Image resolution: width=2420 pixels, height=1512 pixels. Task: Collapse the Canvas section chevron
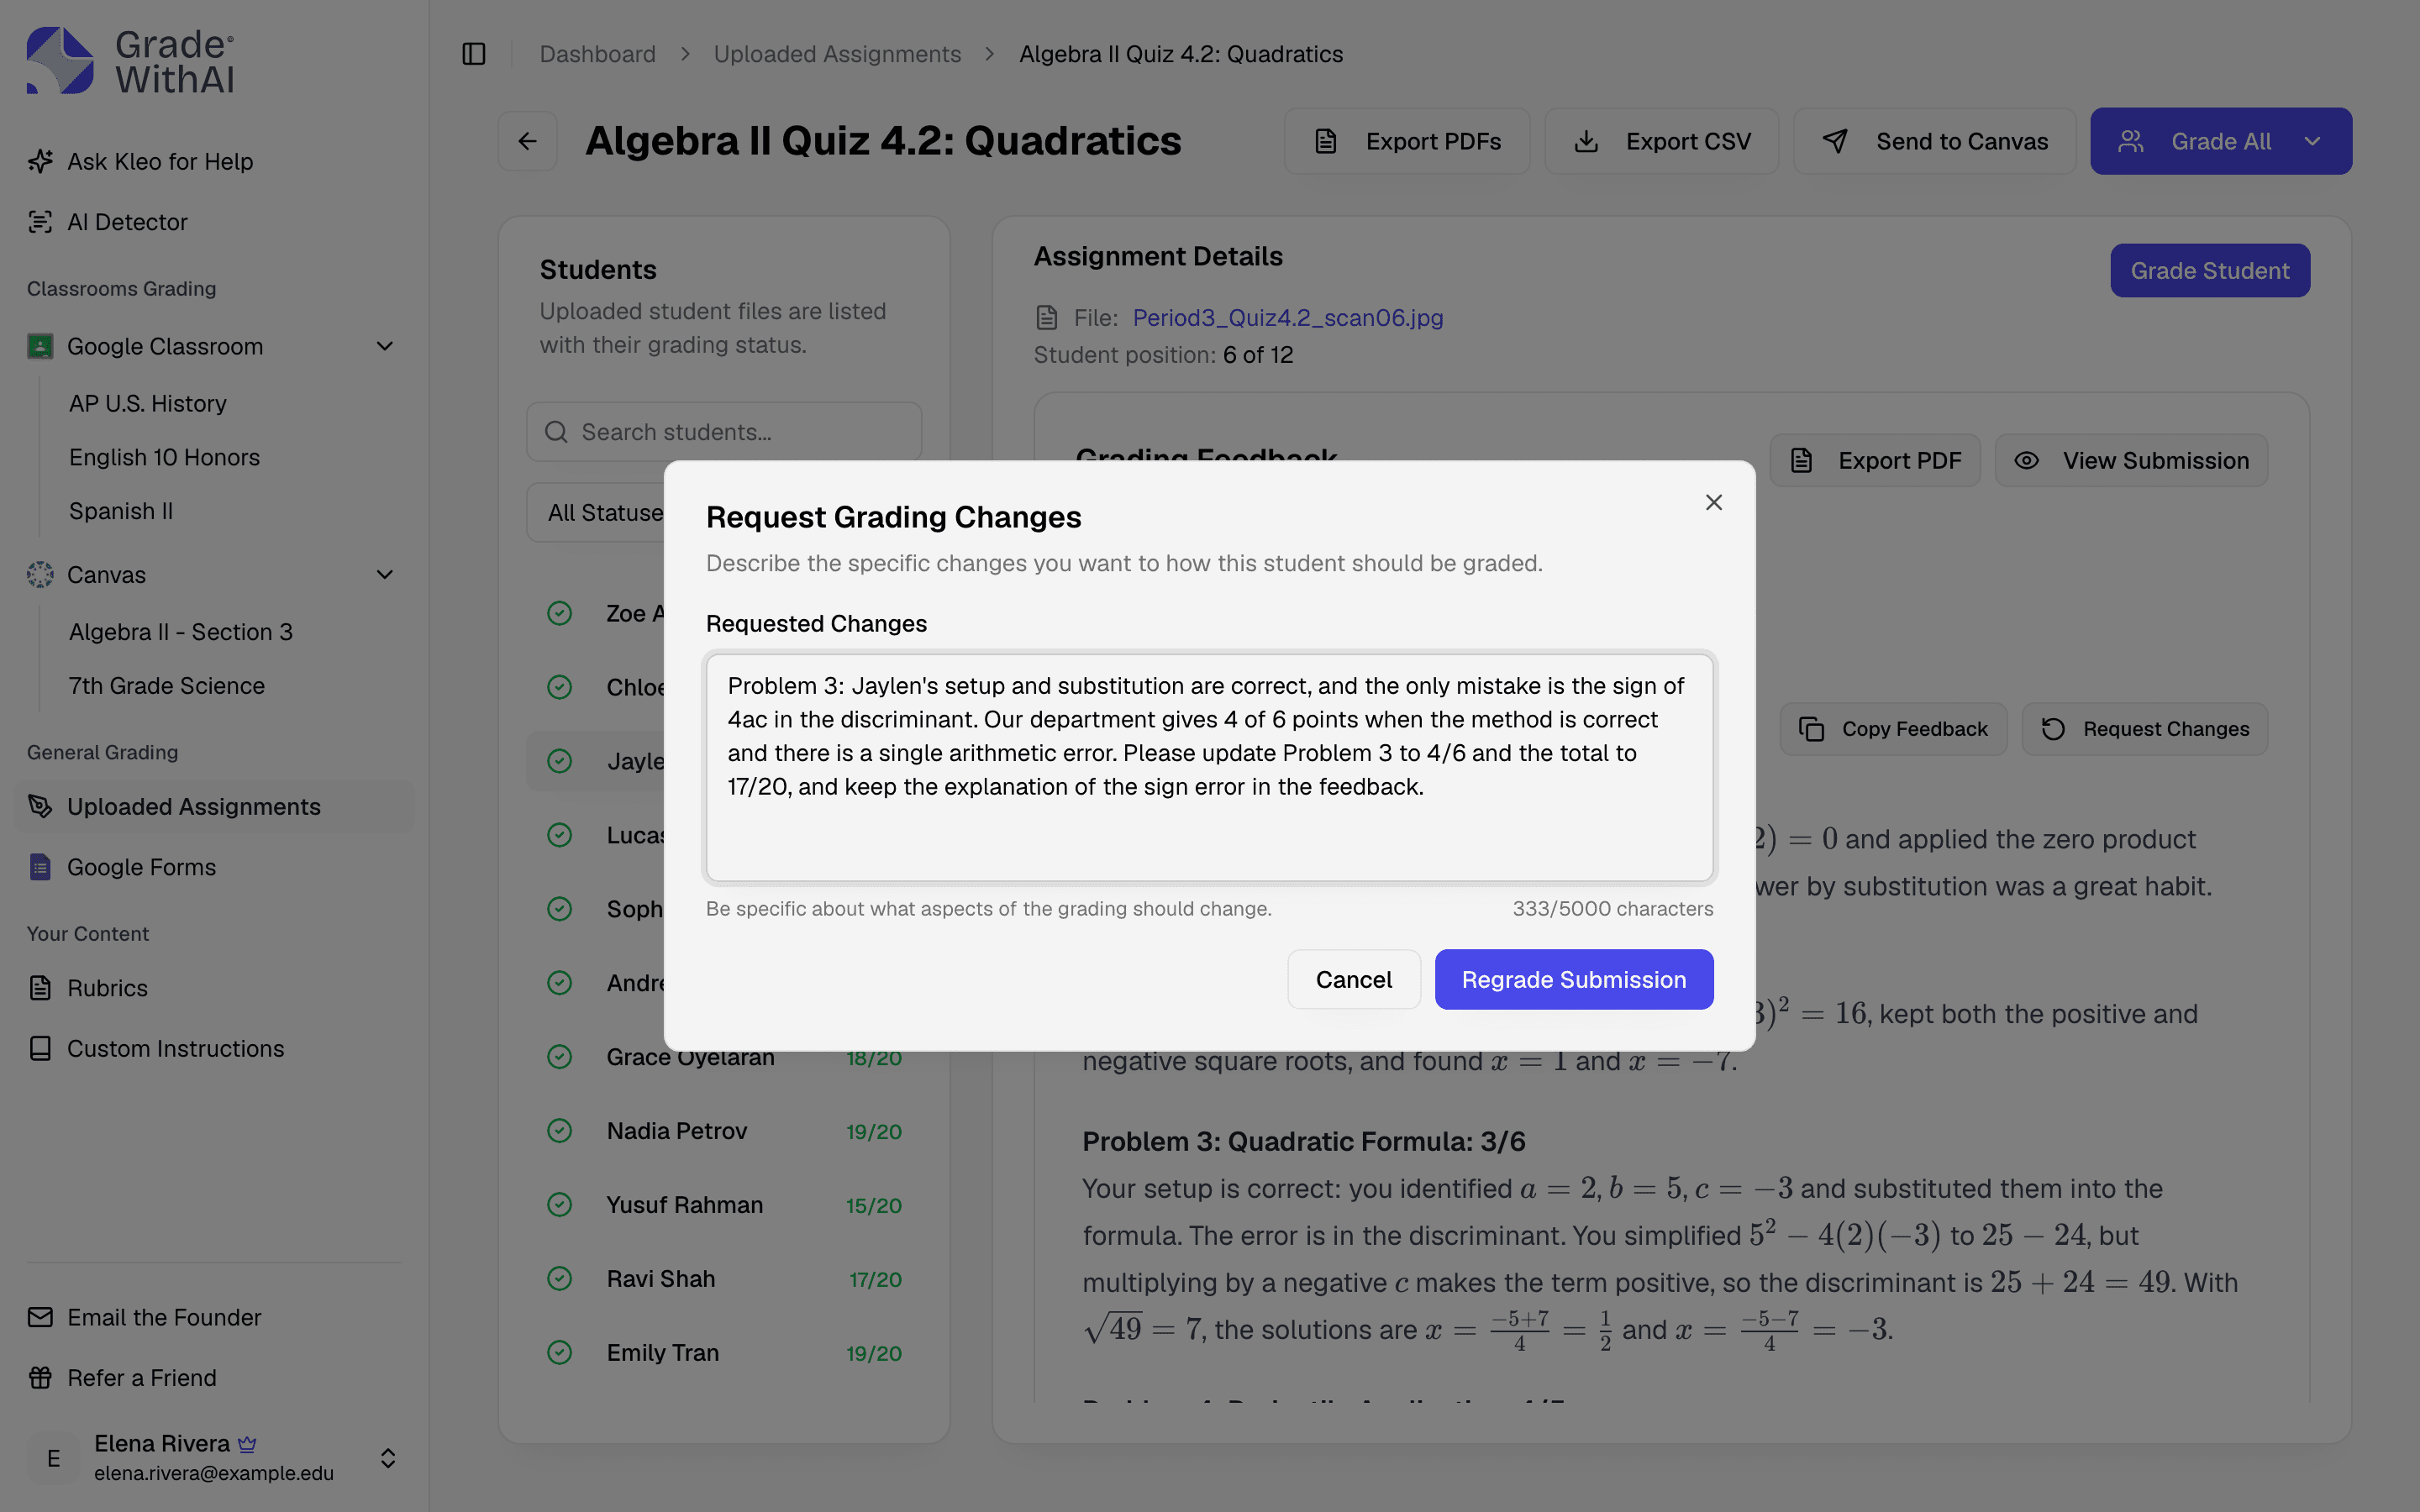(385, 575)
